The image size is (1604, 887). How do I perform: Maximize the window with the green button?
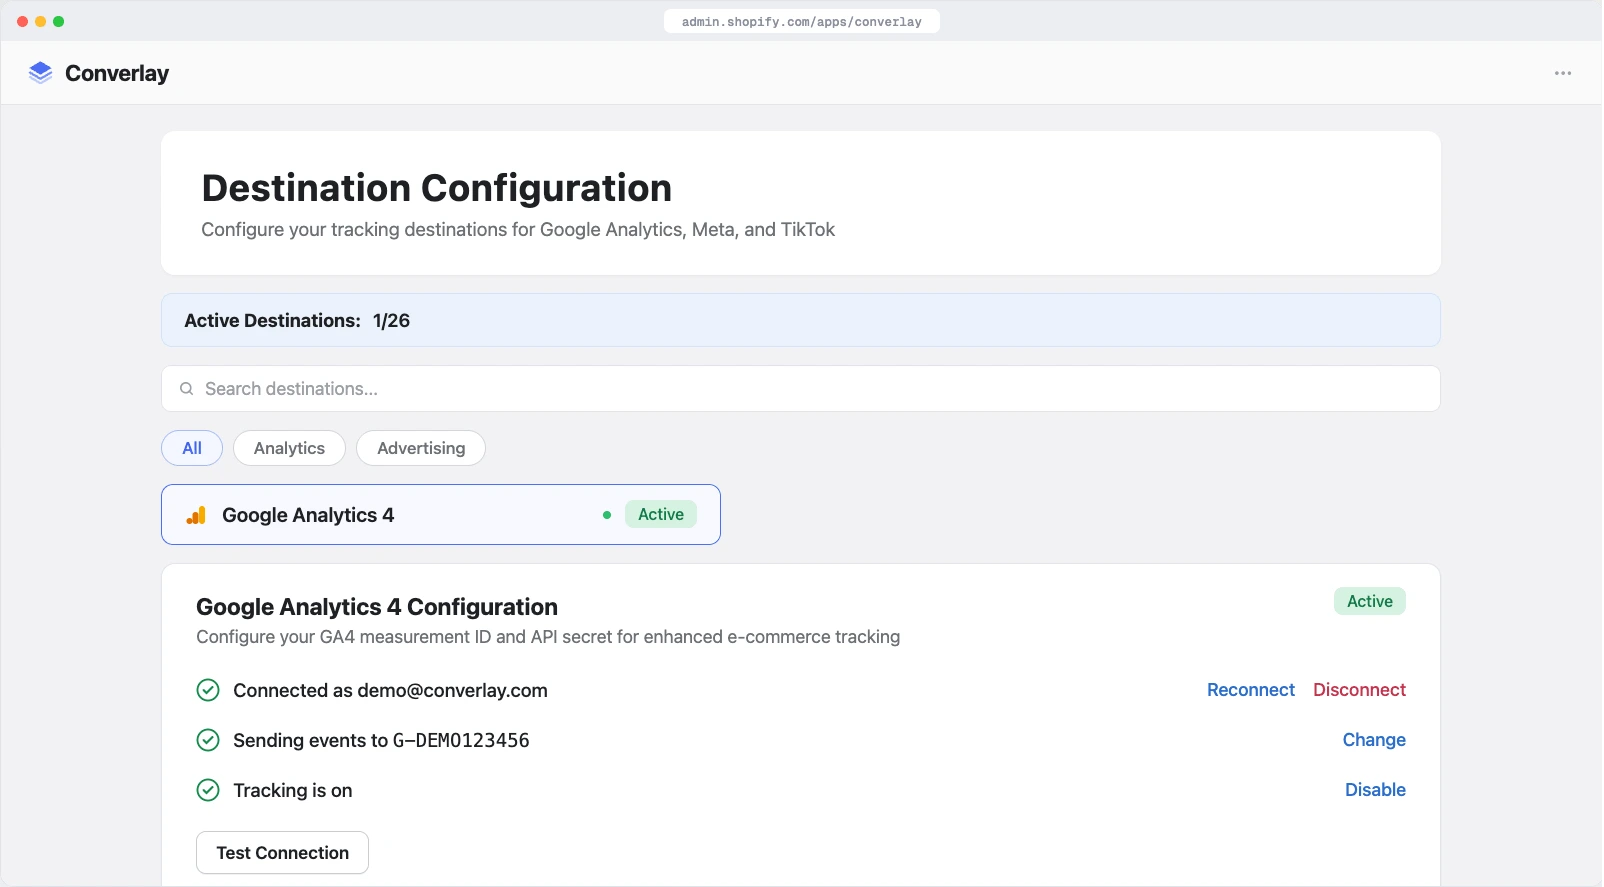tap(59, 21)
